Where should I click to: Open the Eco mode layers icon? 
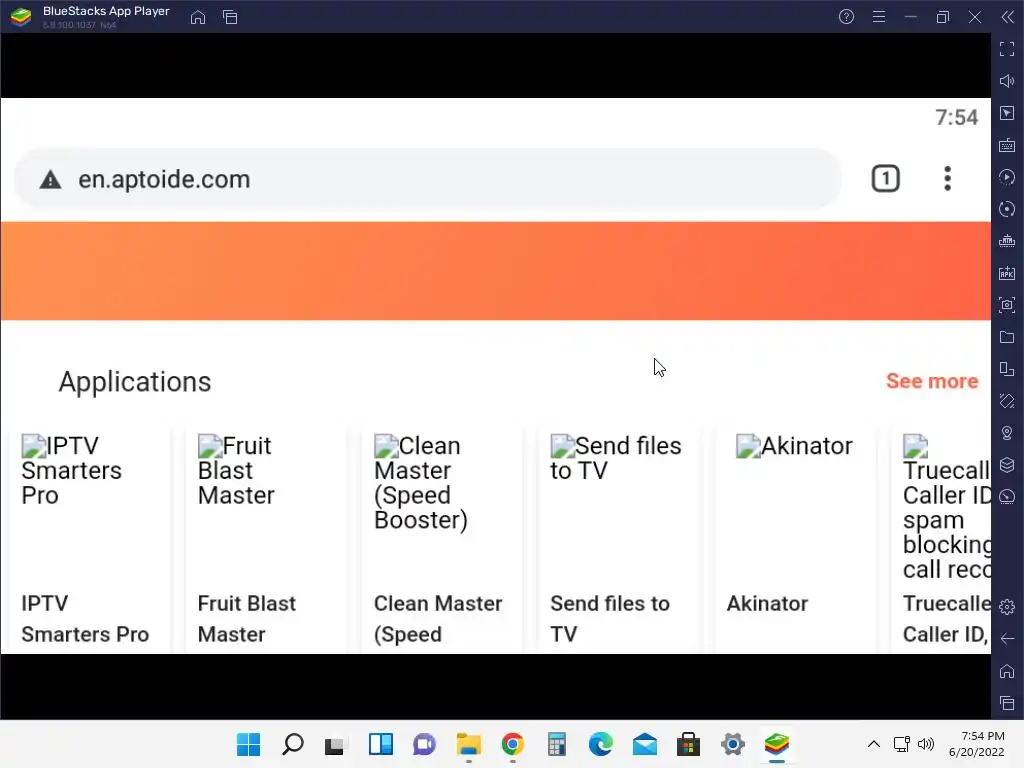click(x=1007, y=464)
